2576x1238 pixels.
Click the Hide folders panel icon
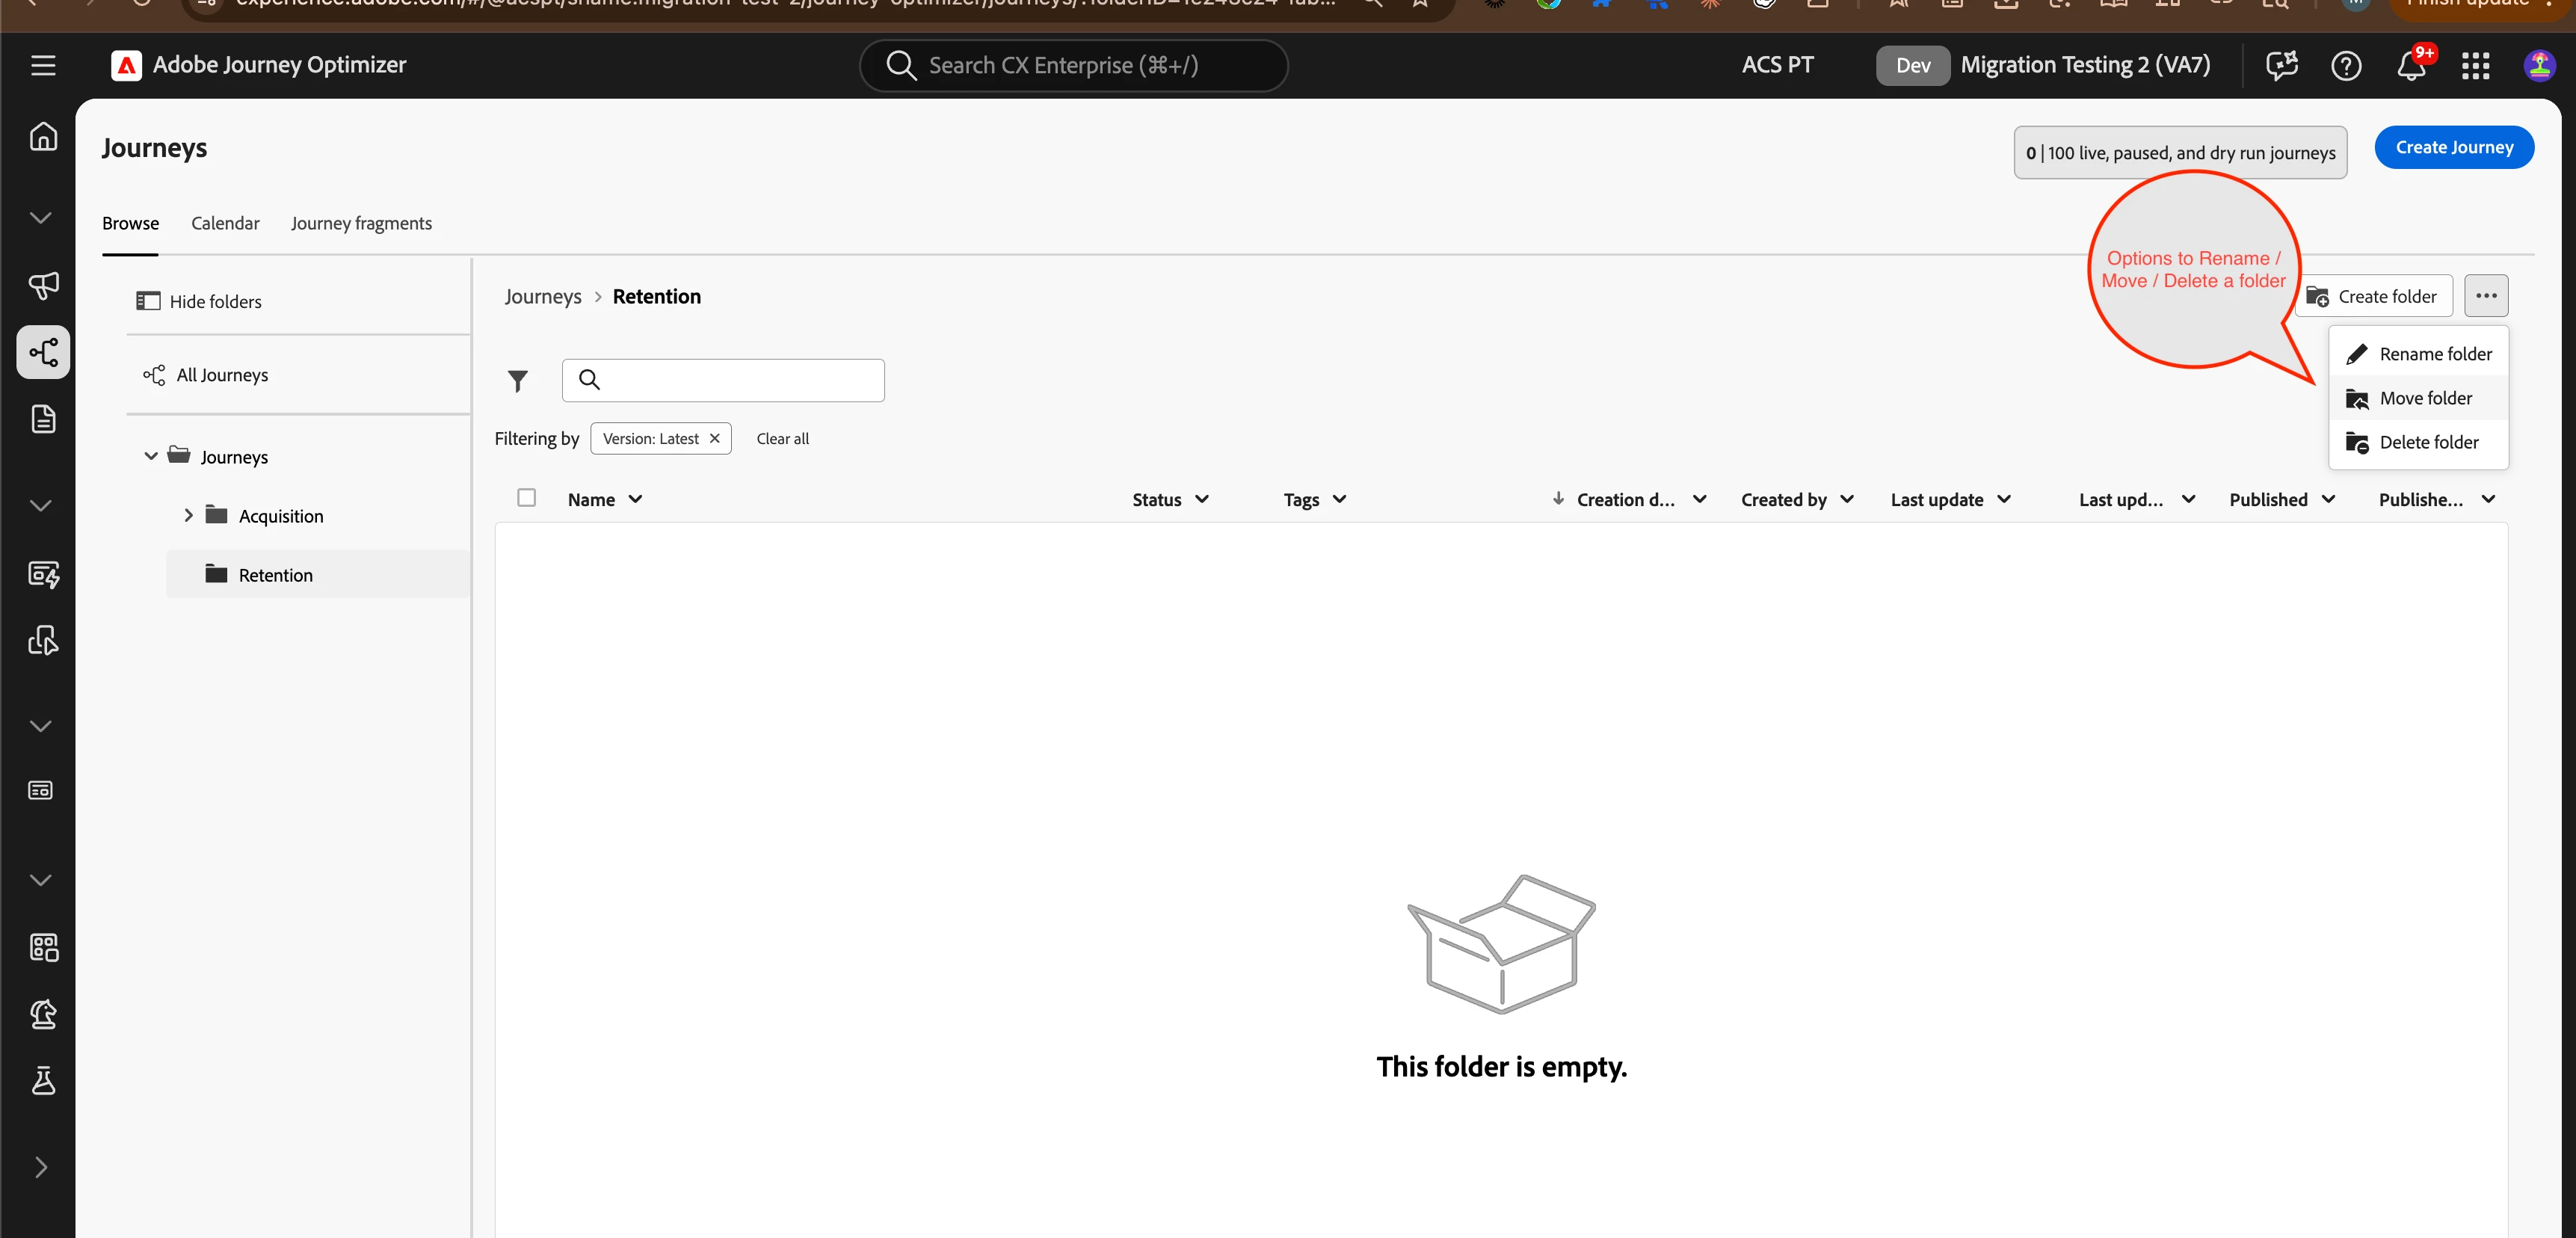pyautogui.click(x=148, y=301)
